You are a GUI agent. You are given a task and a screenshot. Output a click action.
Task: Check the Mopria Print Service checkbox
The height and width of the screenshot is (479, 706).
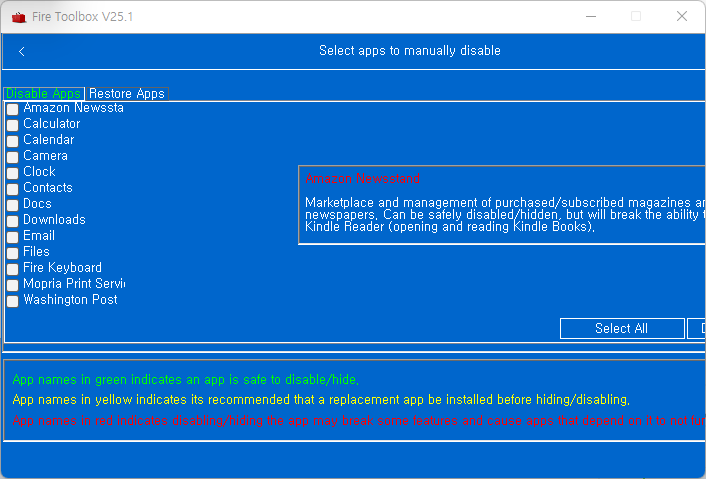(x=13, y=285)
